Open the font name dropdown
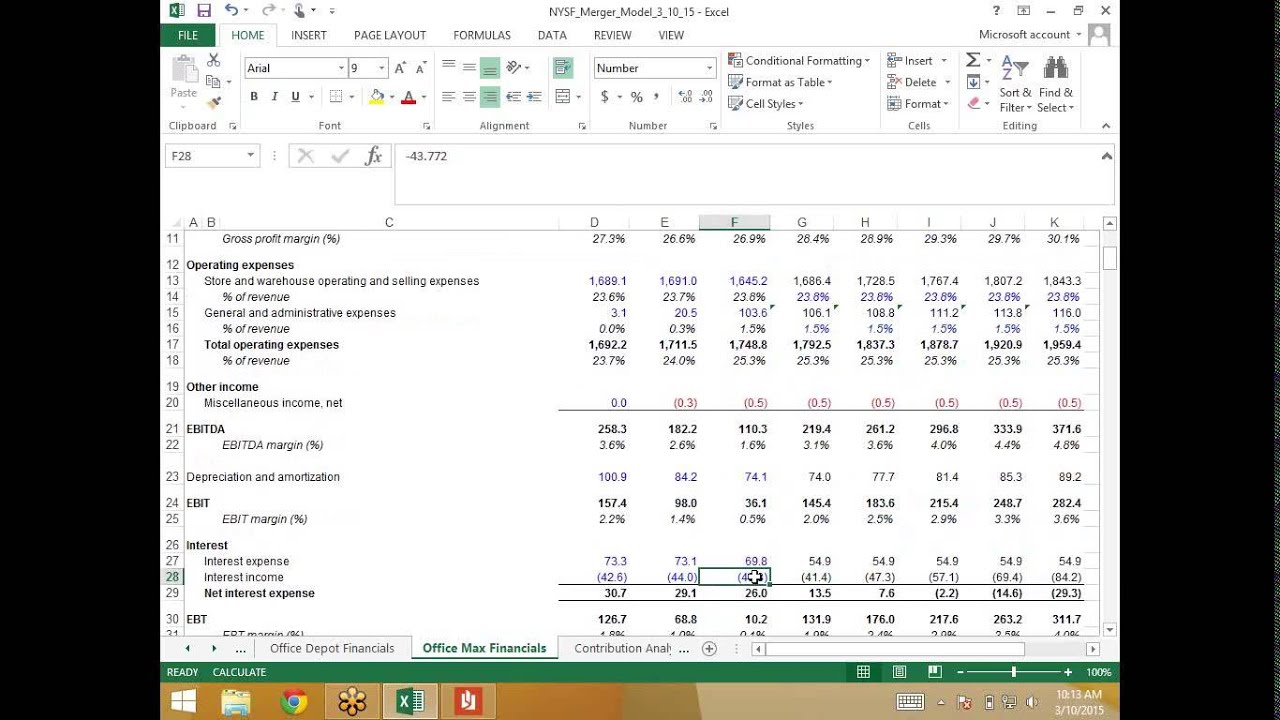 point(339,68)
